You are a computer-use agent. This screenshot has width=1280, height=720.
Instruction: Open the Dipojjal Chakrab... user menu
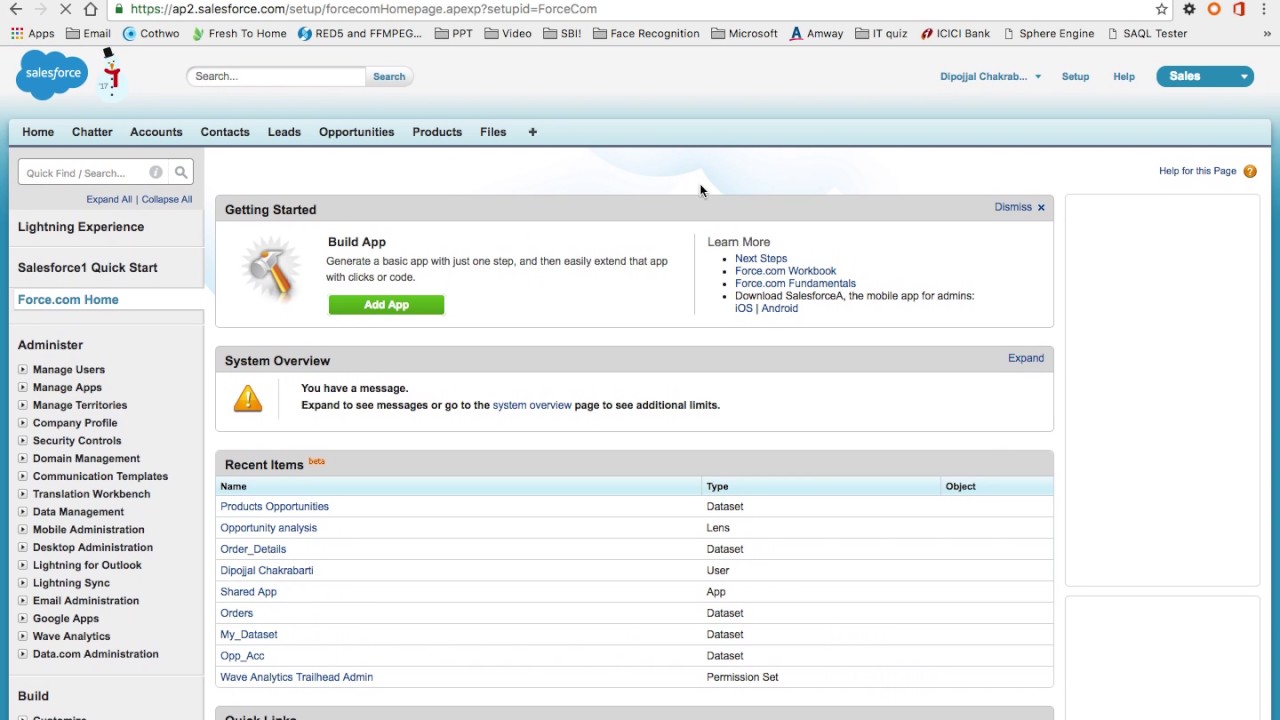(990, 76)
